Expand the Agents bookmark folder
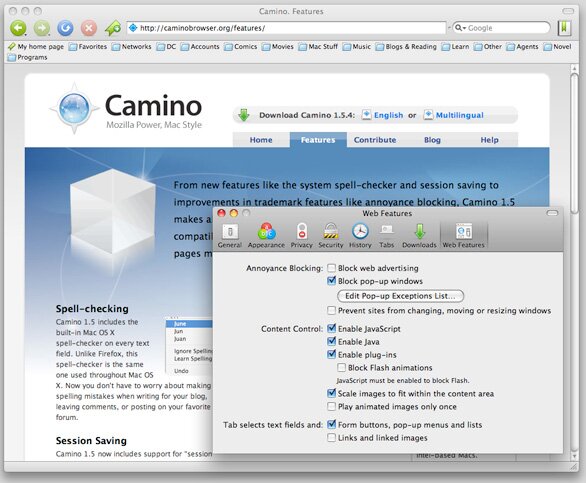Viewport: 586px width, 483px height. [522, 47]
